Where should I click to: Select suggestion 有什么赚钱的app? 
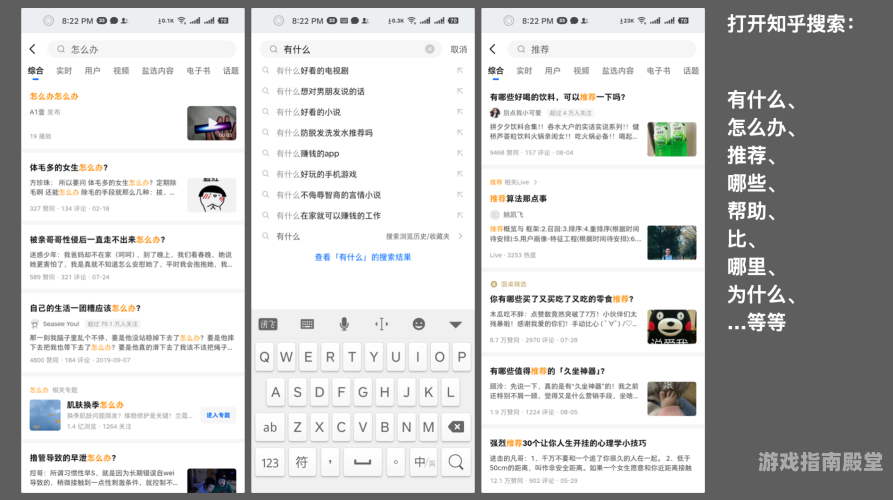308,153
